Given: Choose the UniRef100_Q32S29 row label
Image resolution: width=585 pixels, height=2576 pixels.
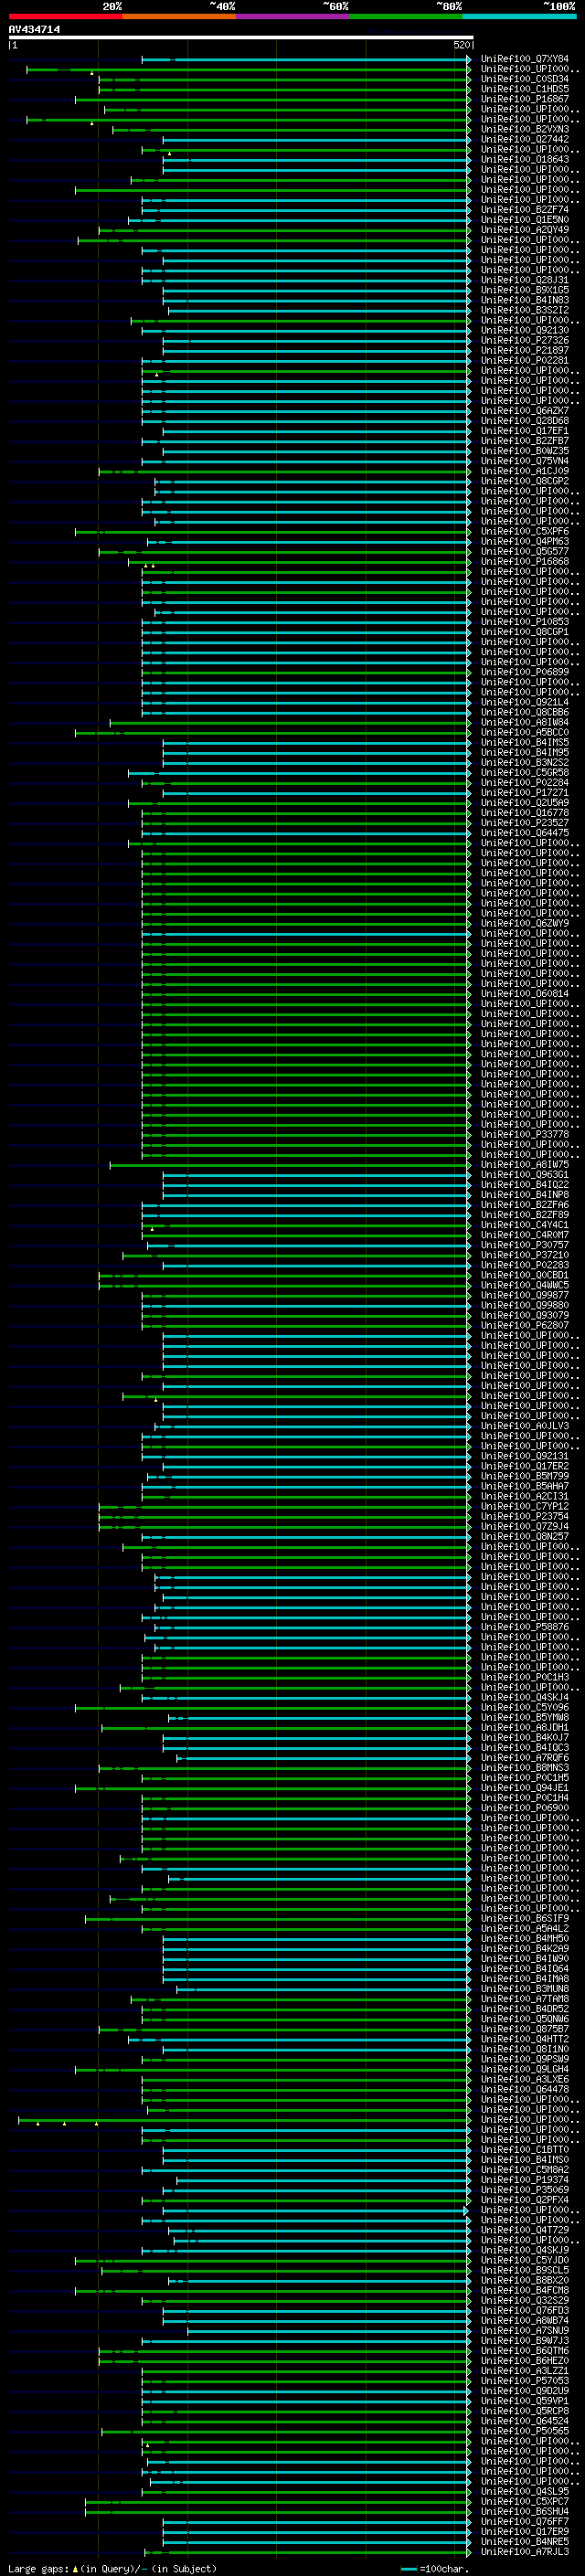Looking at the screenshot, I should tap(525, 2300).
